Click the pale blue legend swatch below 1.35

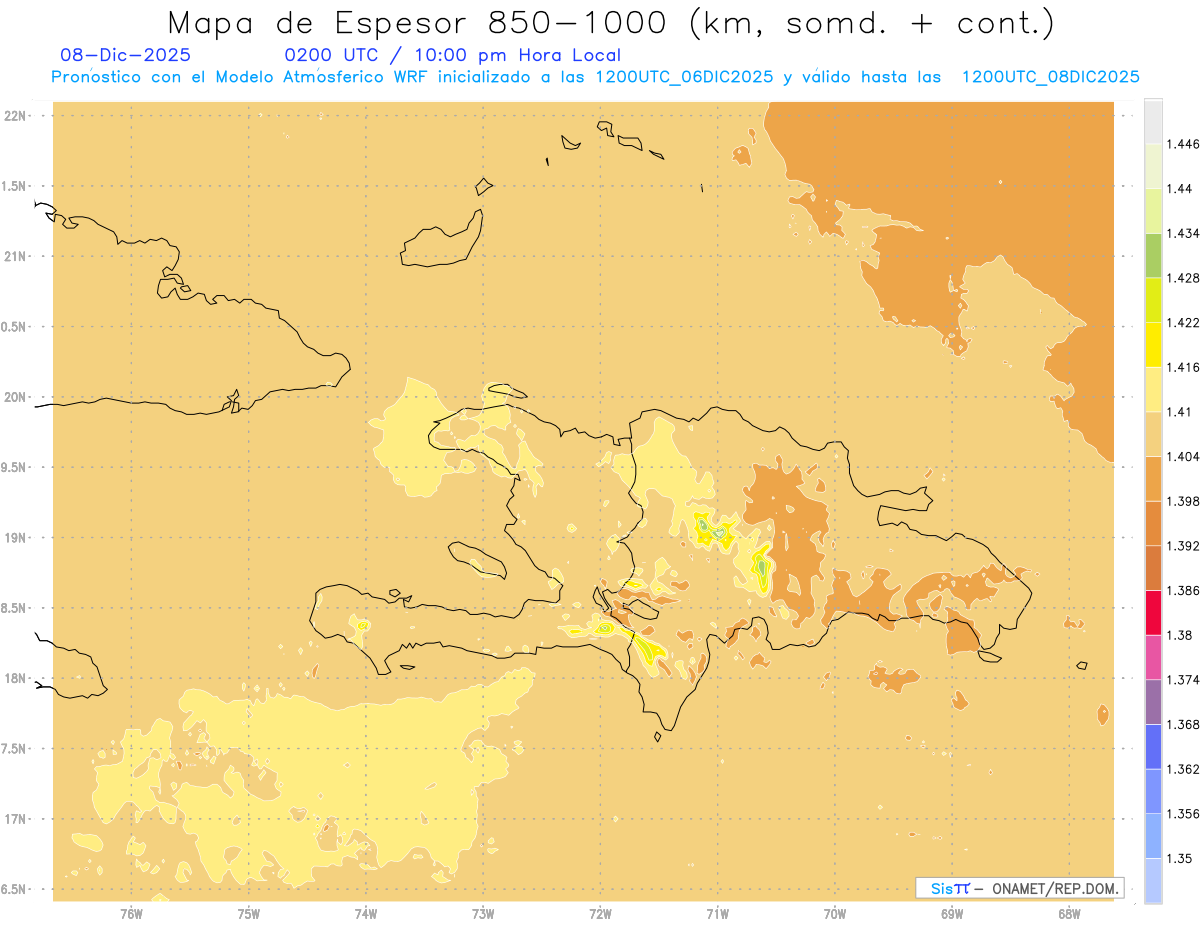[1153, 881]
